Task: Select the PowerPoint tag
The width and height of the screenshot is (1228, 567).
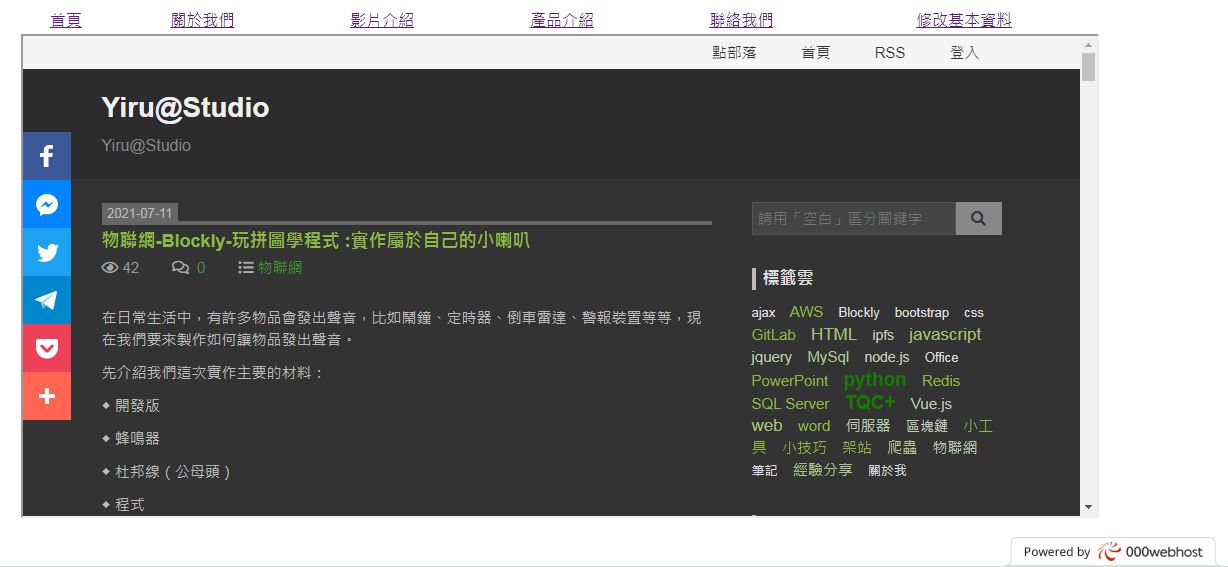Action: click(x=790, y=381)
